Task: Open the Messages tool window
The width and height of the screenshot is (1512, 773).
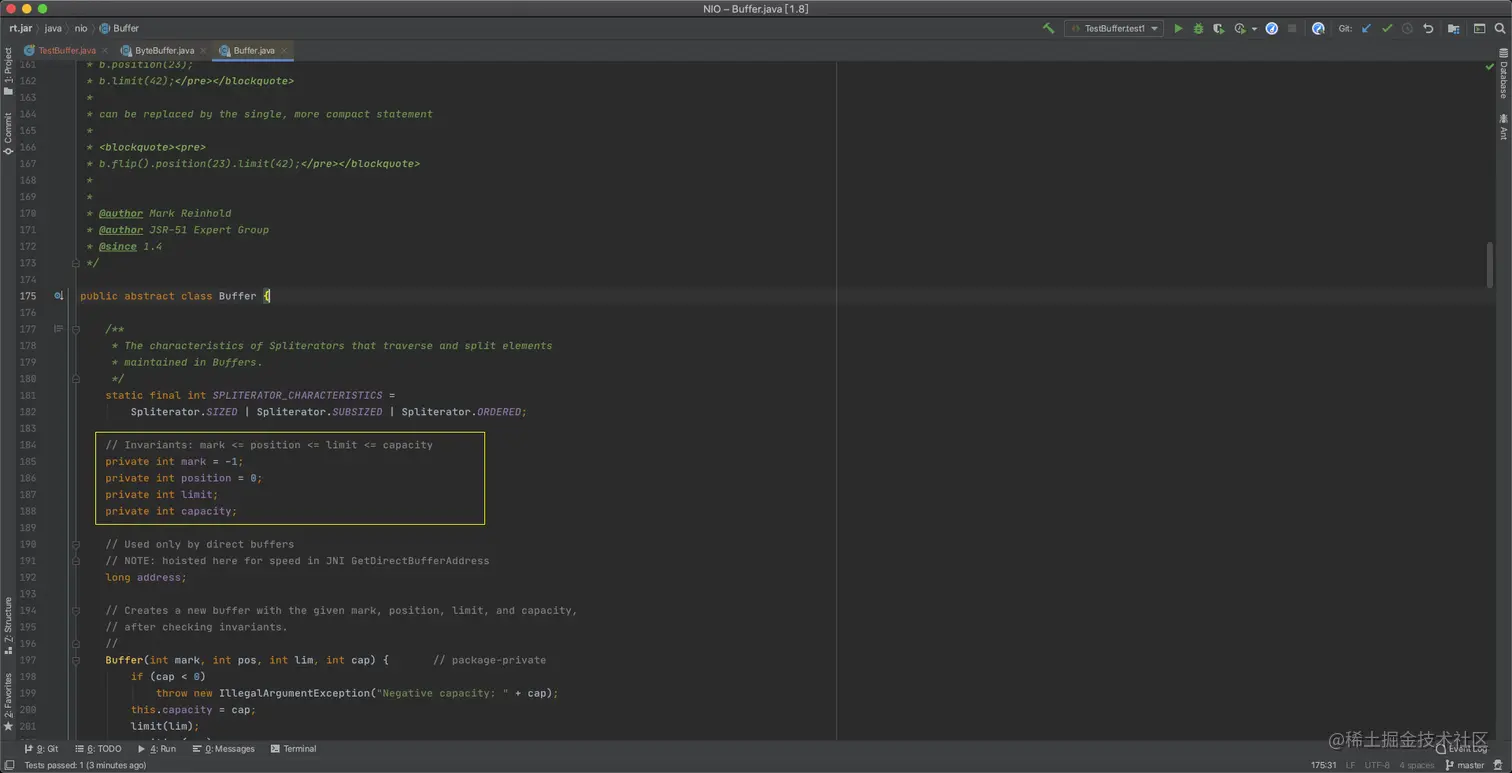Action: point(224,749)
